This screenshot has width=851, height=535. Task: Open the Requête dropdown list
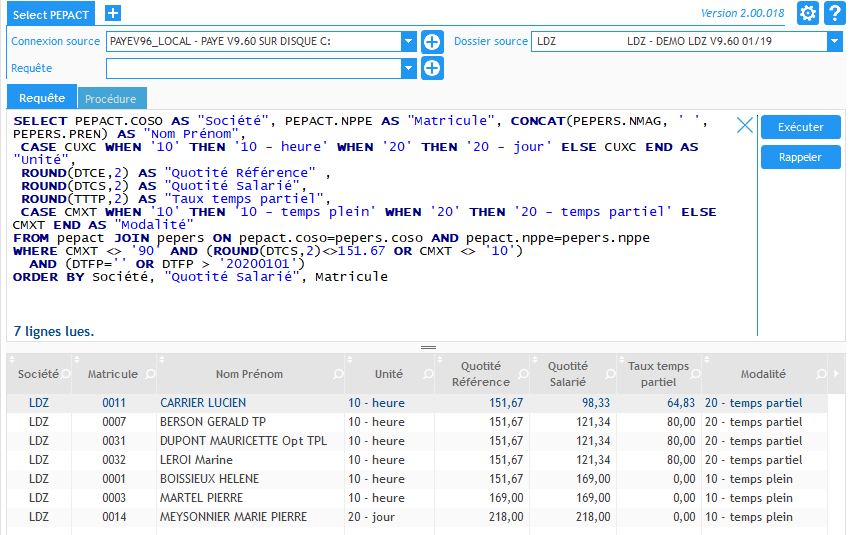click(x=408, y=69)
